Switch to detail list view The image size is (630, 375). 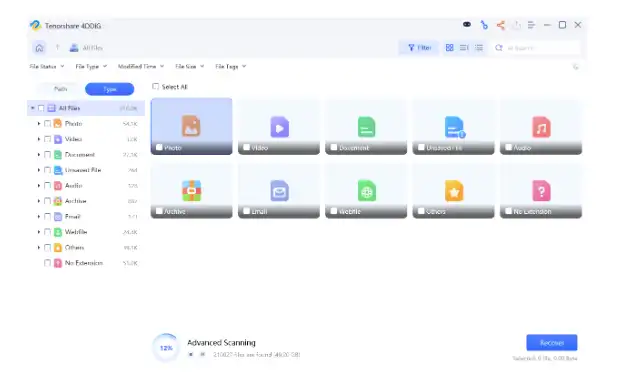(x=464, y=48)
